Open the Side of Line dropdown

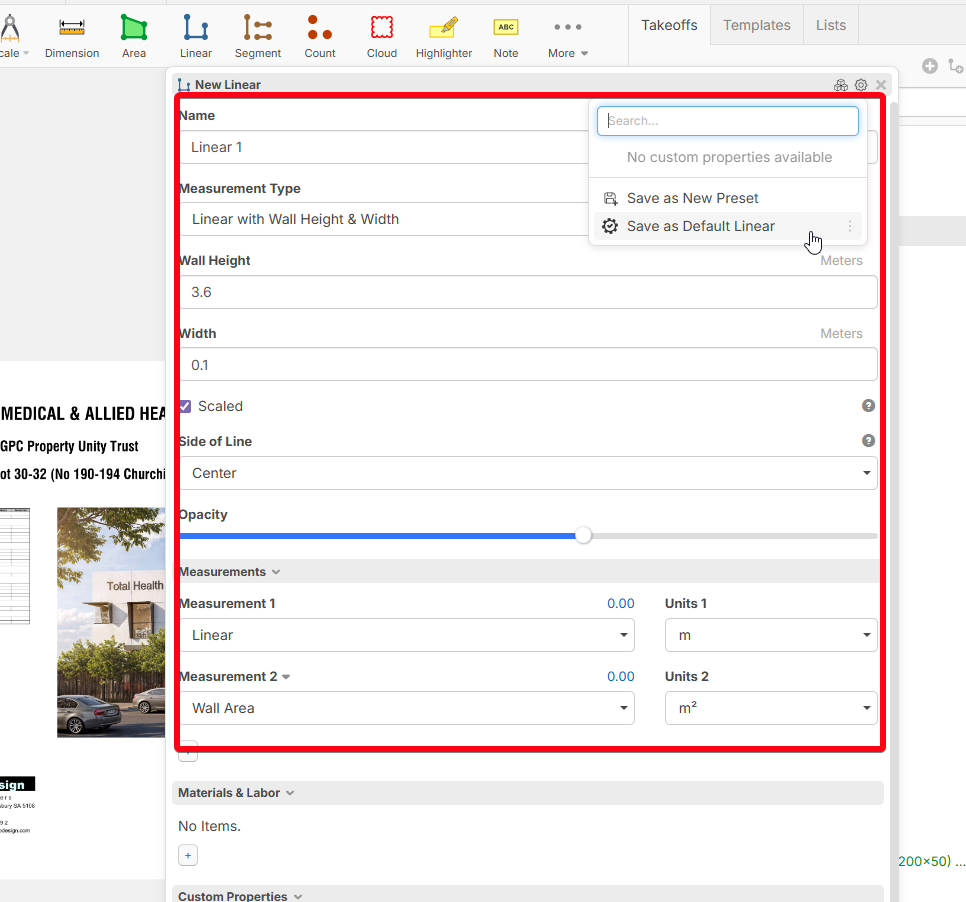pos(527,473)
